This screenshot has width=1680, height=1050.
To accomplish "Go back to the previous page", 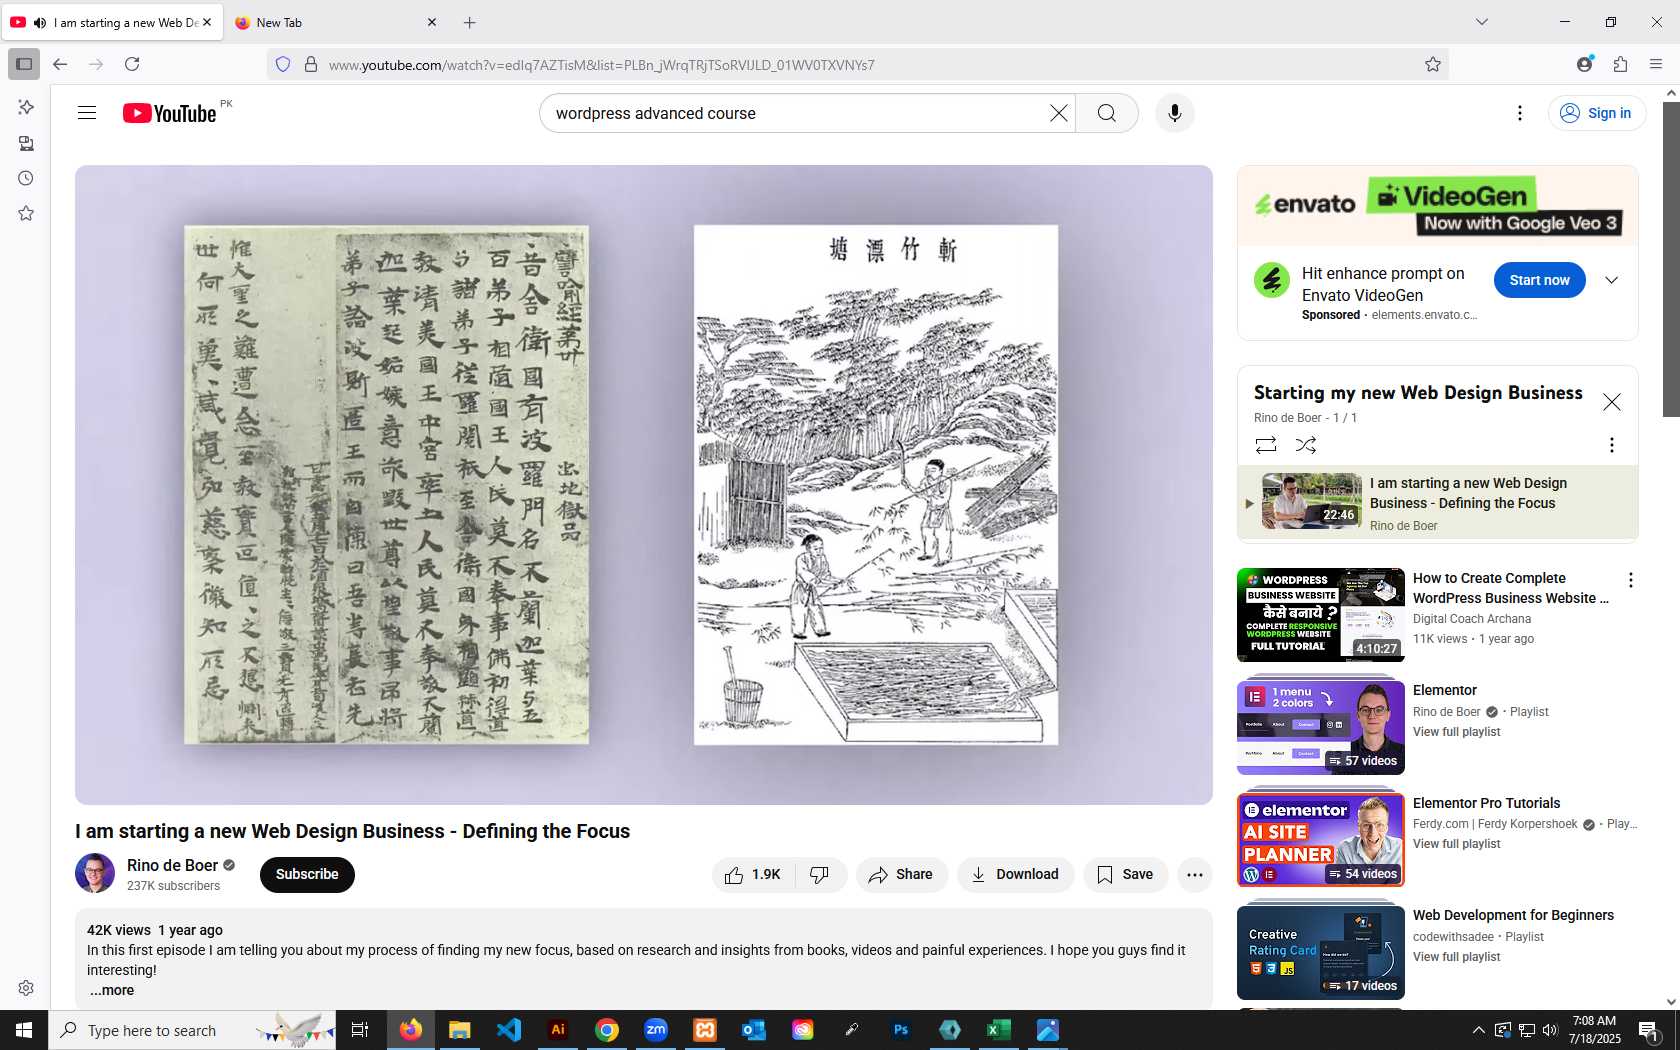I will 60,64.
